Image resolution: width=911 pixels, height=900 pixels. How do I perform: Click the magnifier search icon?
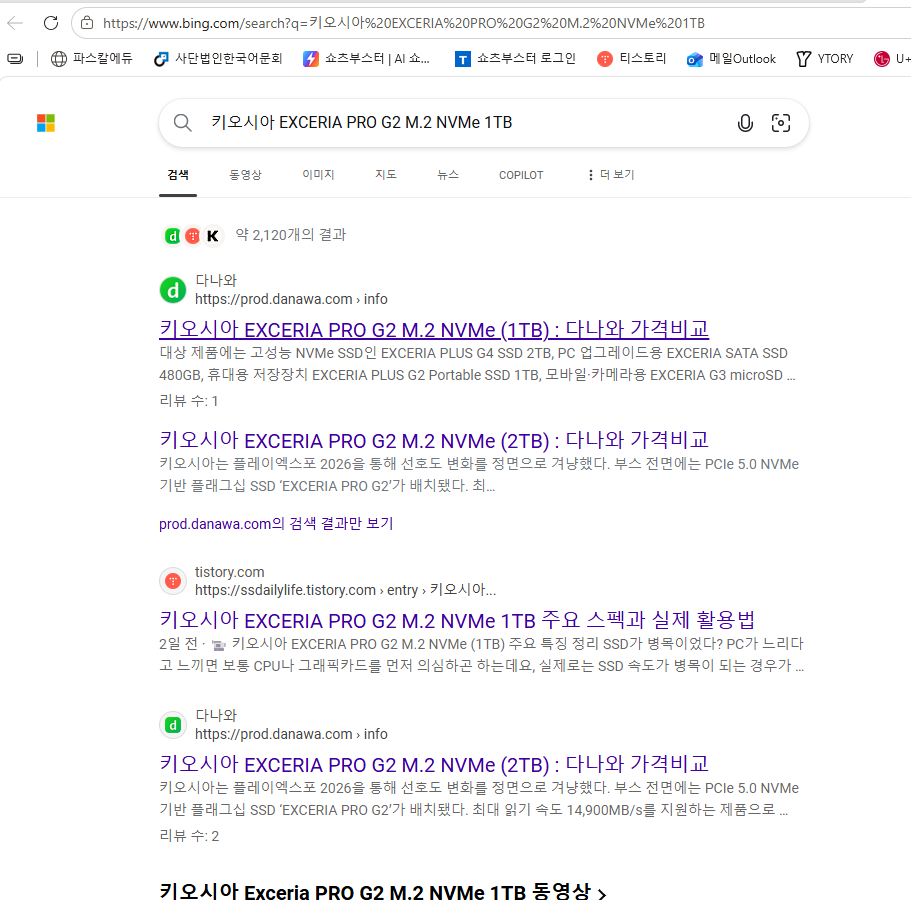(182, 123)
